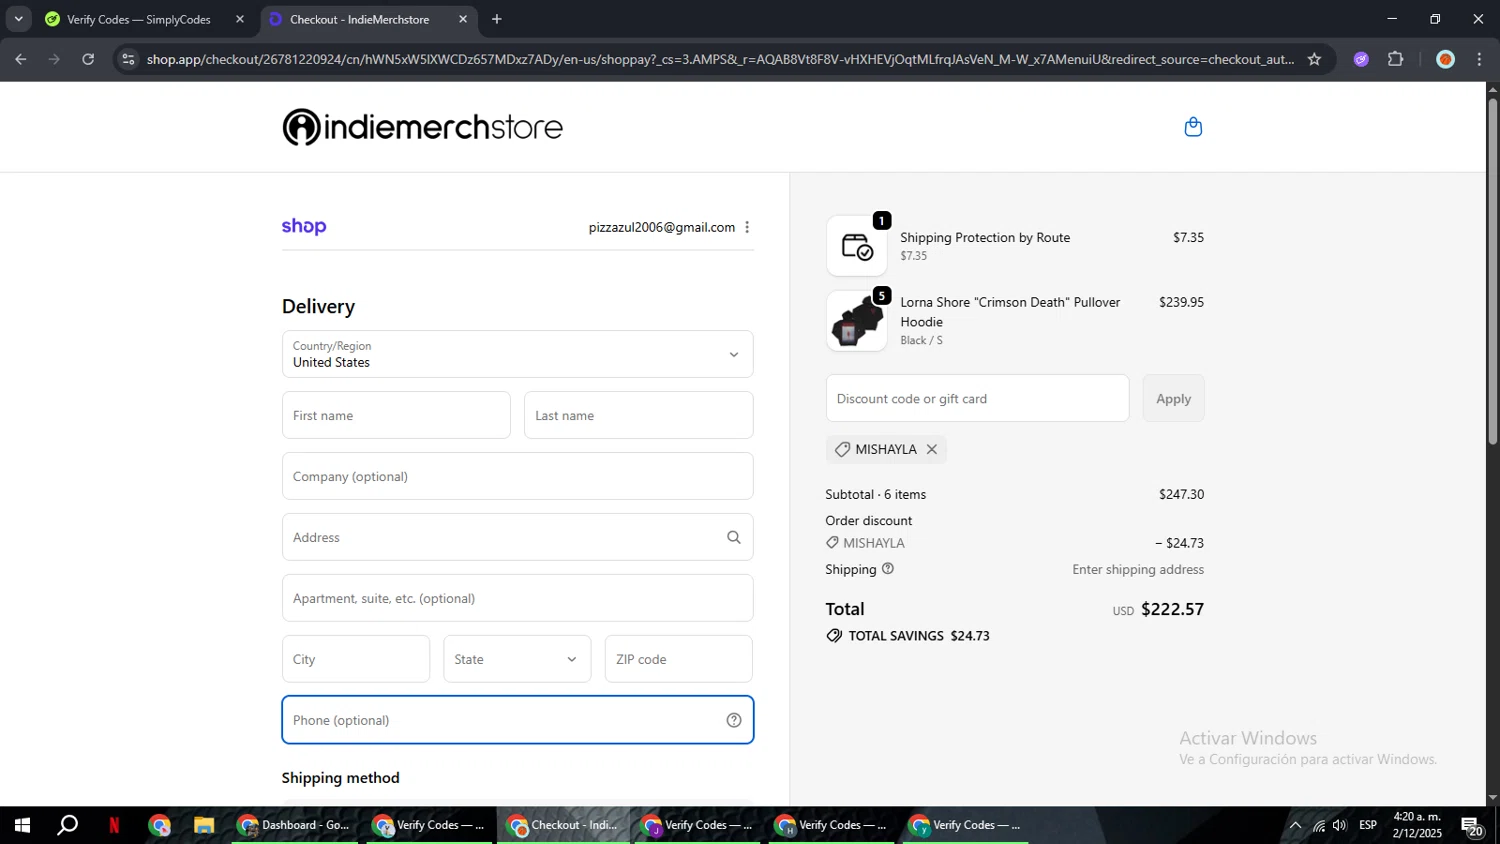Screen dimensions: 1500x844
Task: Bookmark this page with star icon
Action: [1314, 59]
